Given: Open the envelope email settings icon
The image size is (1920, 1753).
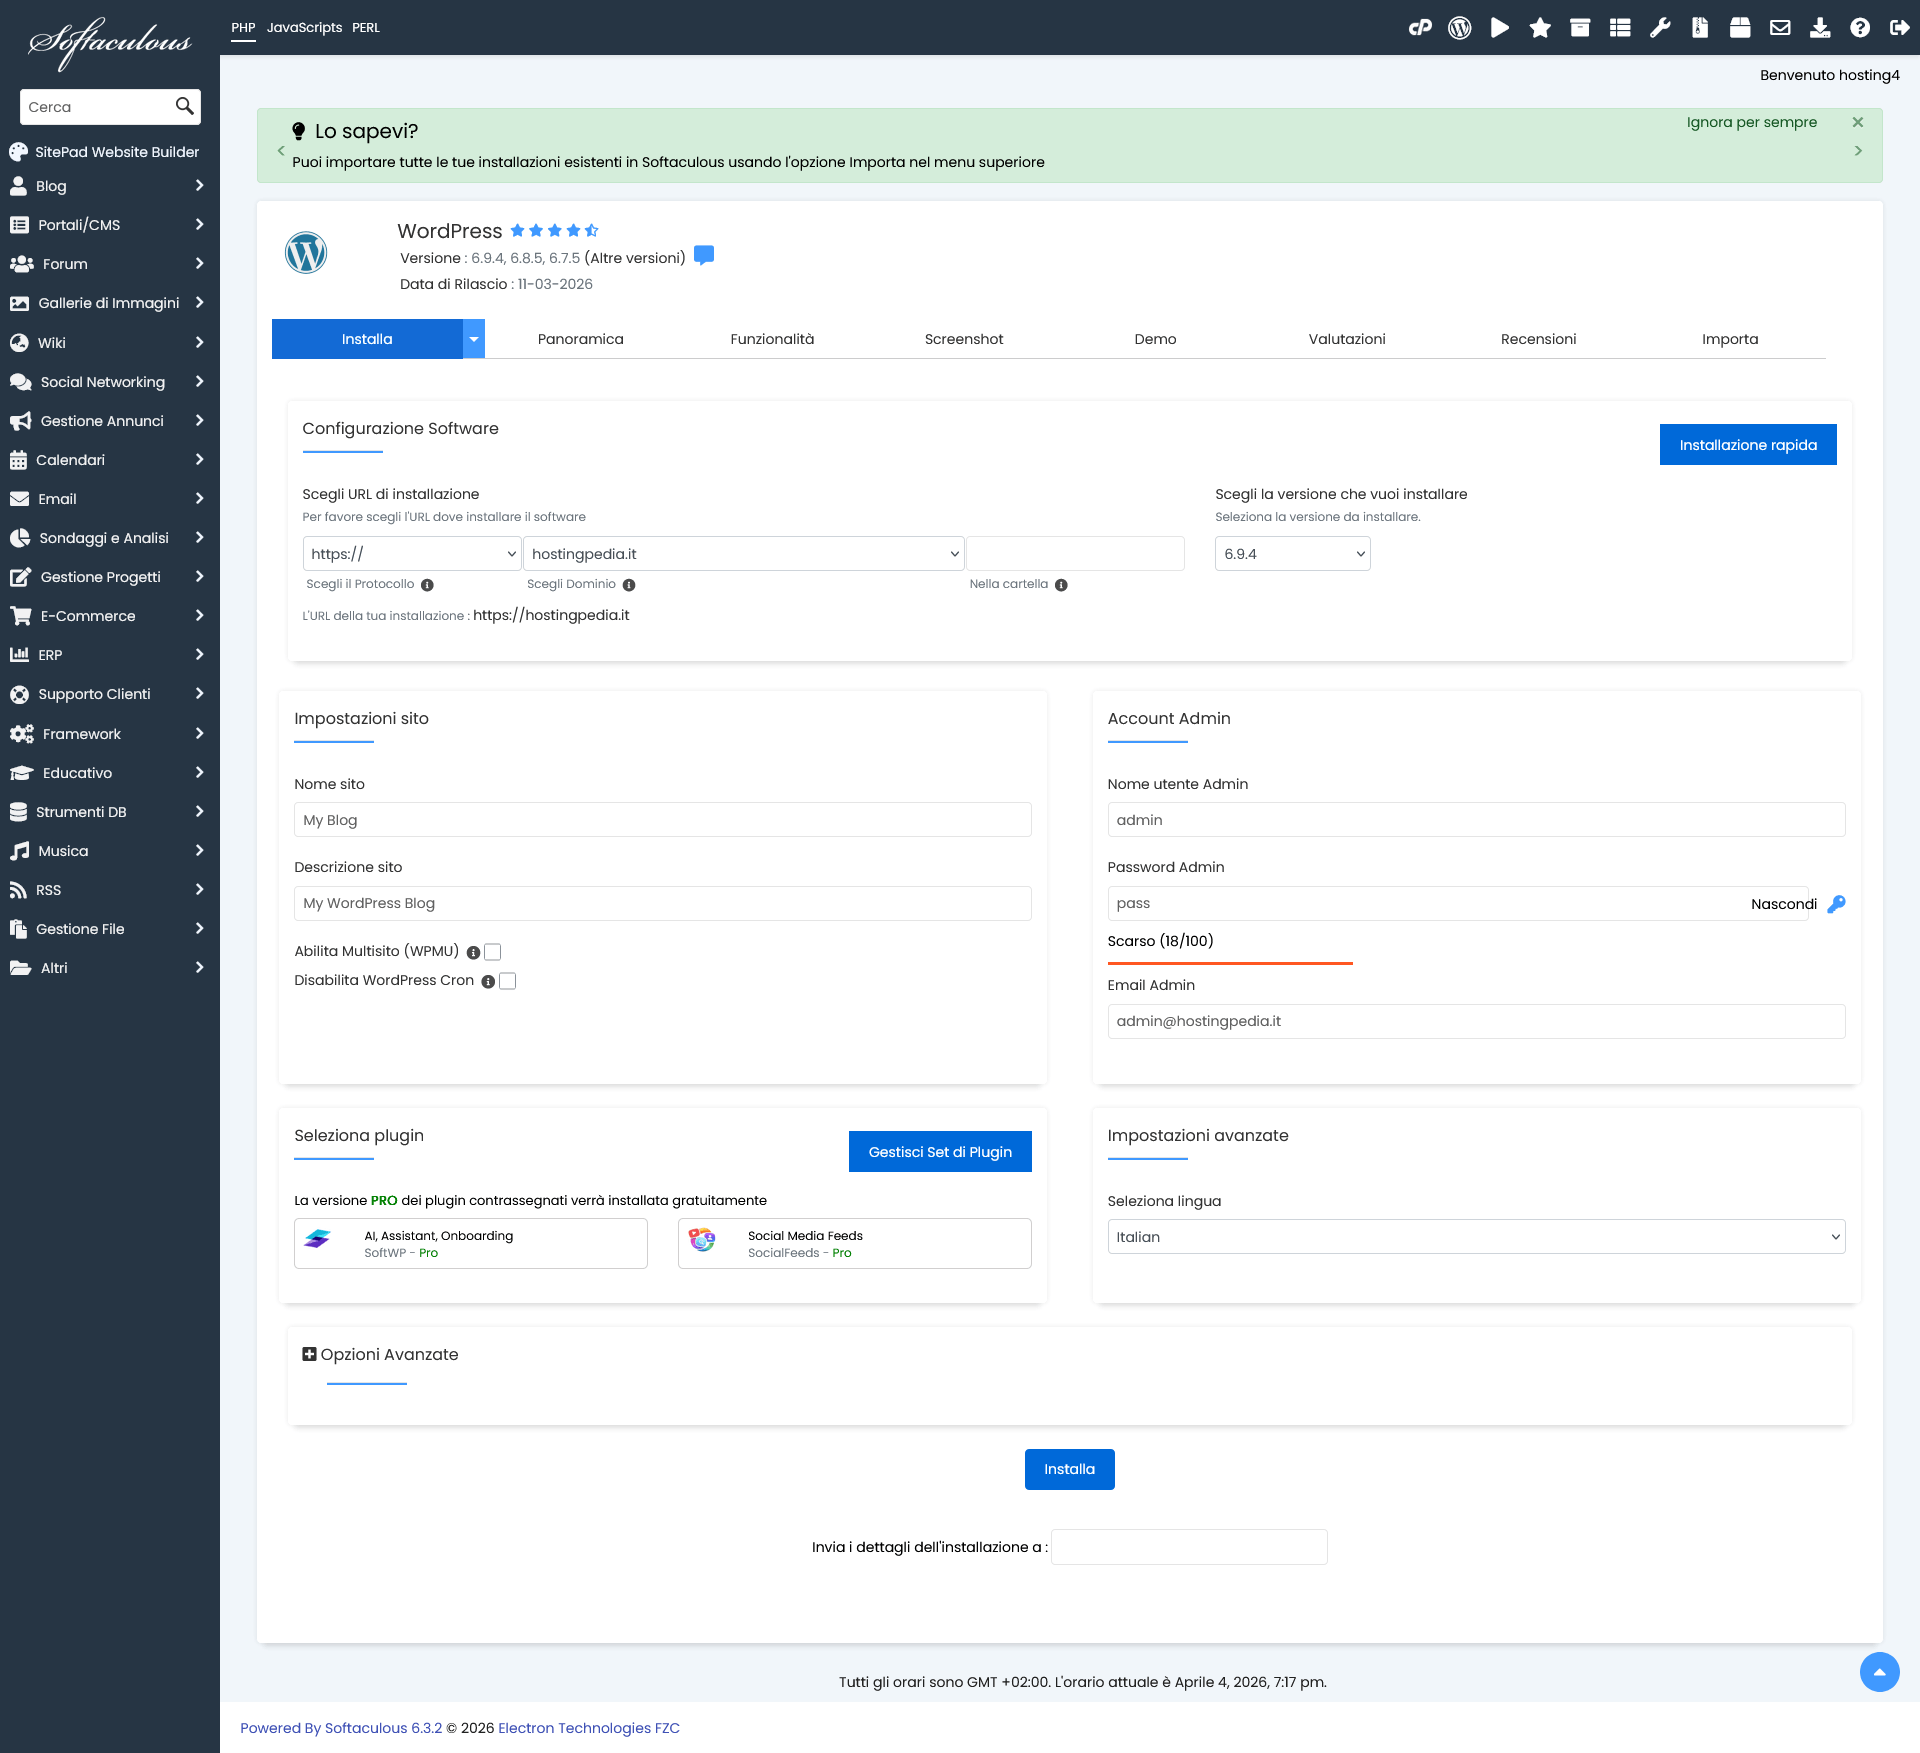Looking at the screenshot, I should coord(1780,28).
